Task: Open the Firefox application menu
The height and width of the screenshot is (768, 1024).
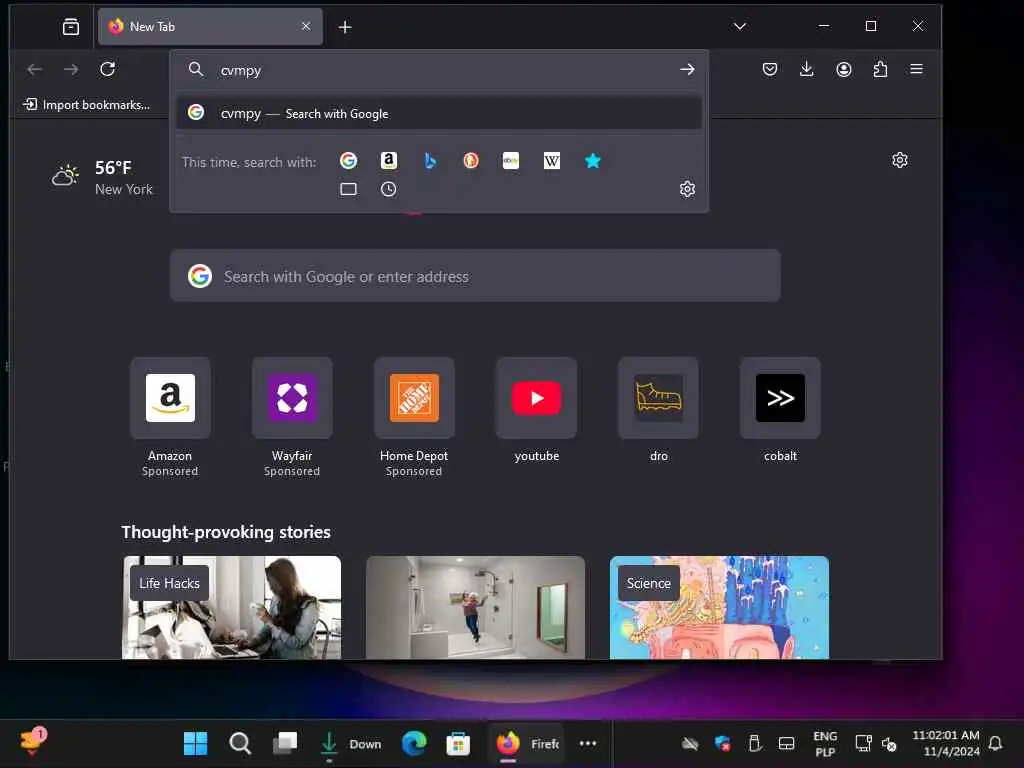Action: [916, 69]
